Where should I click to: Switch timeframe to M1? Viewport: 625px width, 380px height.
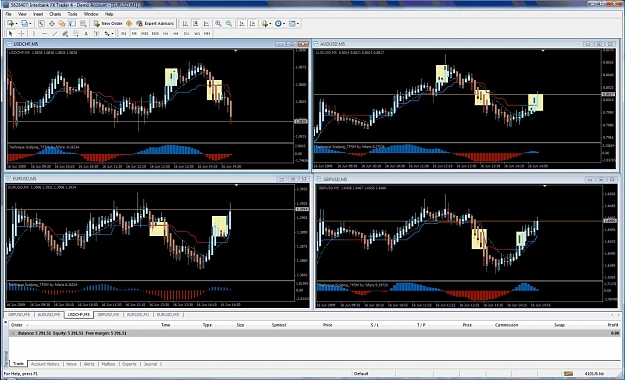click(x=124, y=33)
